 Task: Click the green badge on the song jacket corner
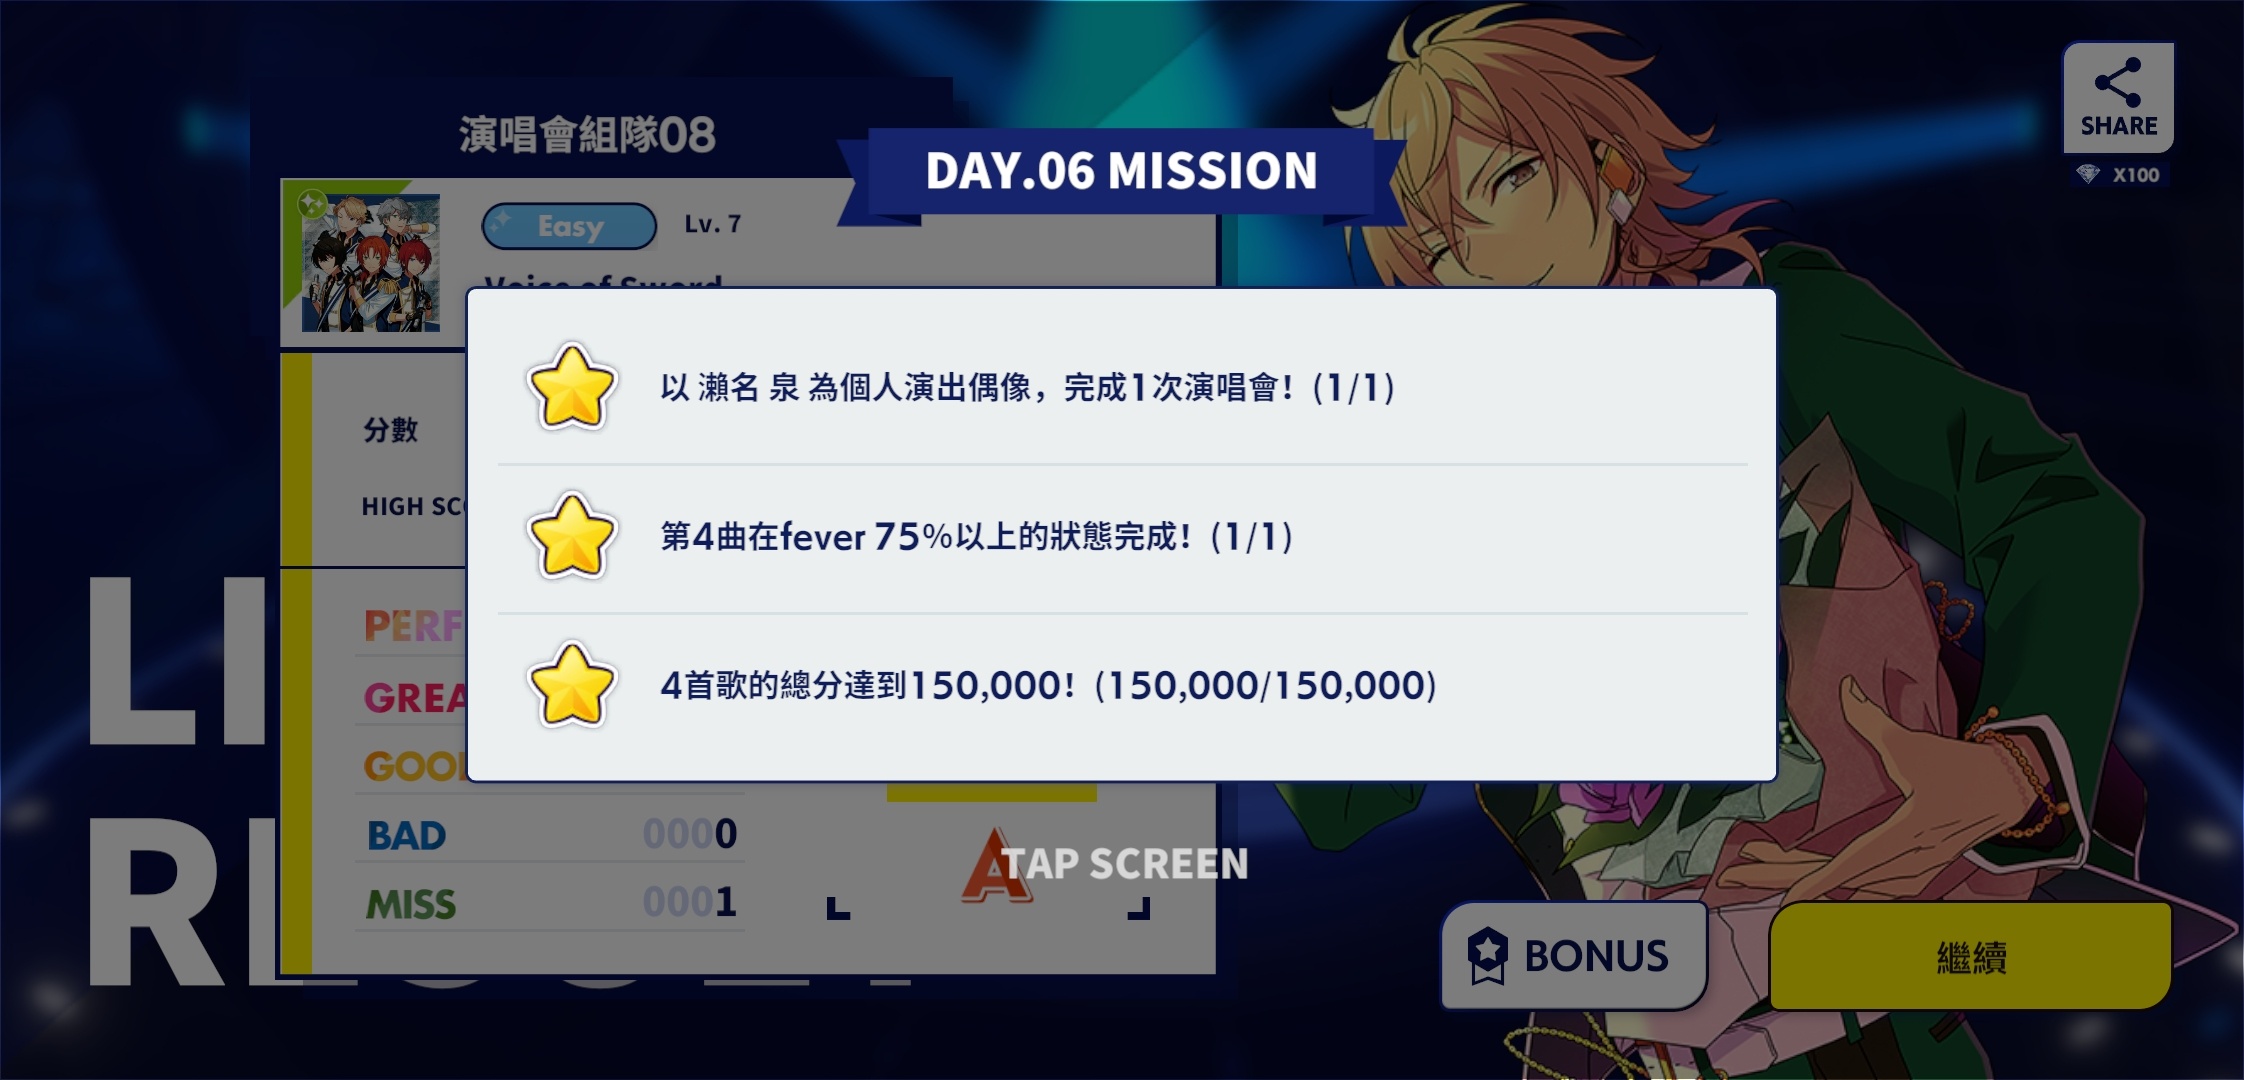coord(312,204)
